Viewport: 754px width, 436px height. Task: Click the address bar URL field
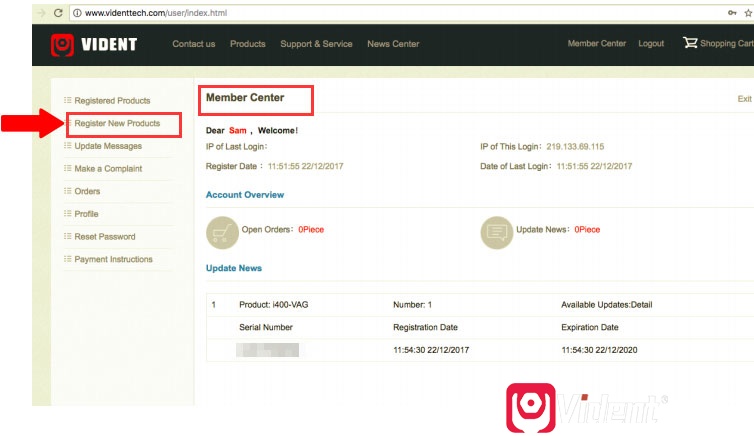(x=394, y=13)
